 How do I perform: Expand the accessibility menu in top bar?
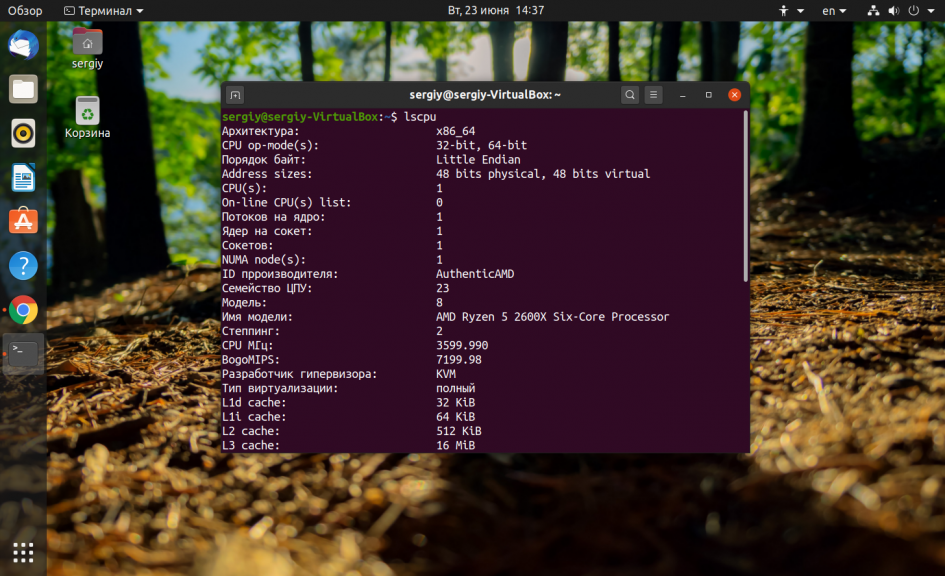pyautogui.click(x=791, y=11)
